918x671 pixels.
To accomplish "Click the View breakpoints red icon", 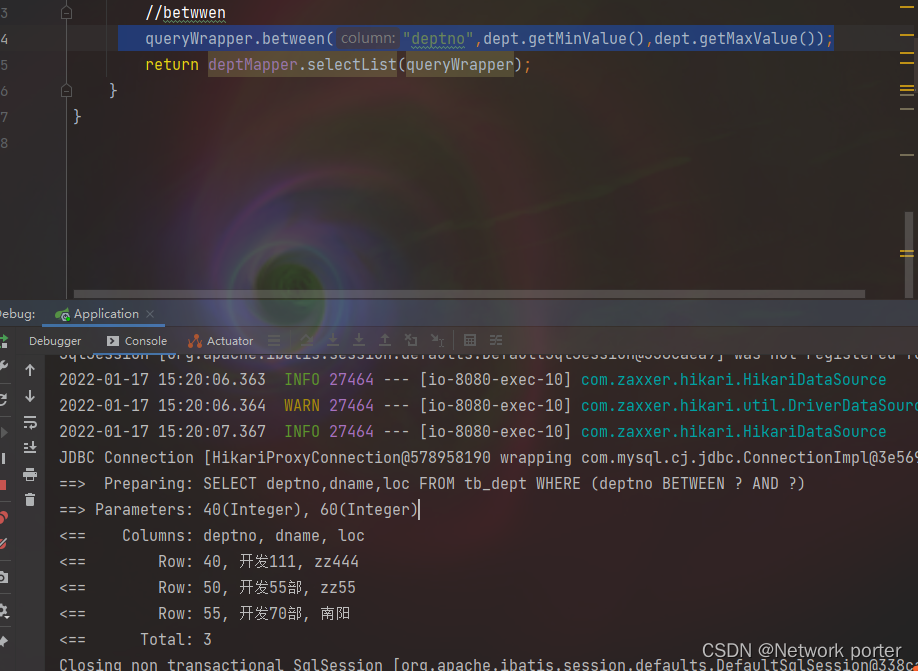I will [4, 518].
